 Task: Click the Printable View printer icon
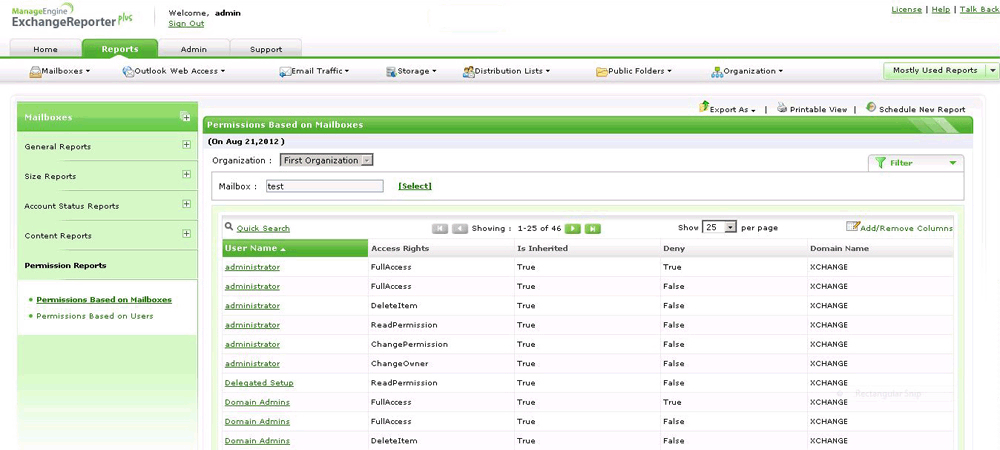782,108
